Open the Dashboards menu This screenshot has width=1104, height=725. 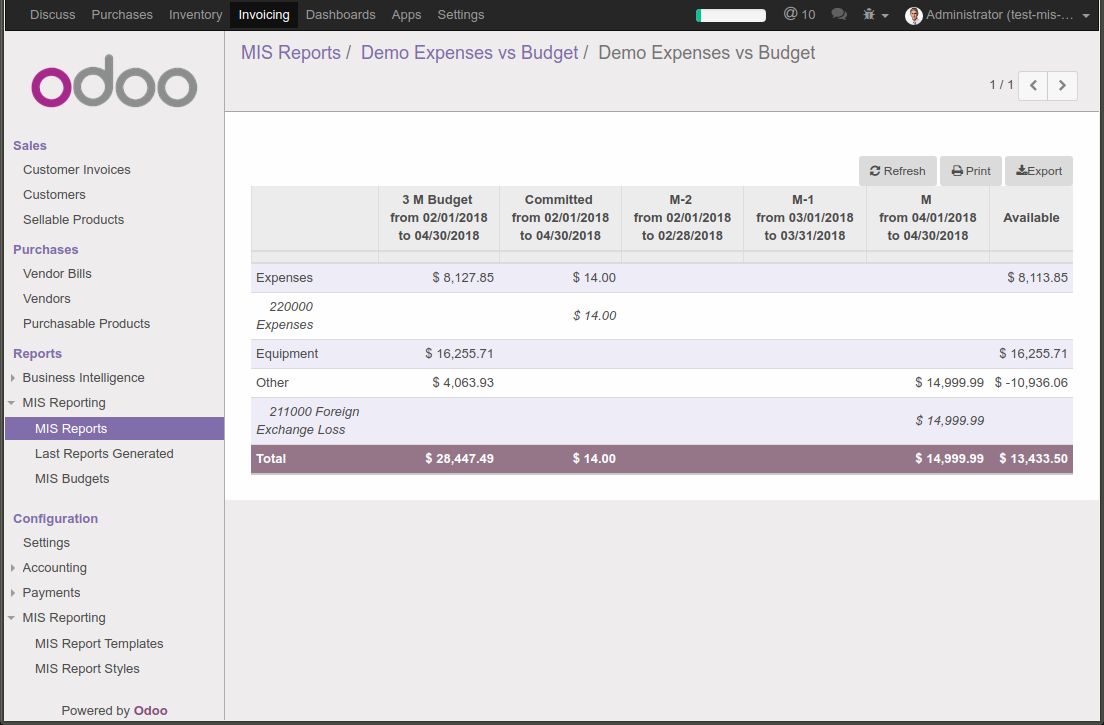pyautogui.click(x=340, y=14)
